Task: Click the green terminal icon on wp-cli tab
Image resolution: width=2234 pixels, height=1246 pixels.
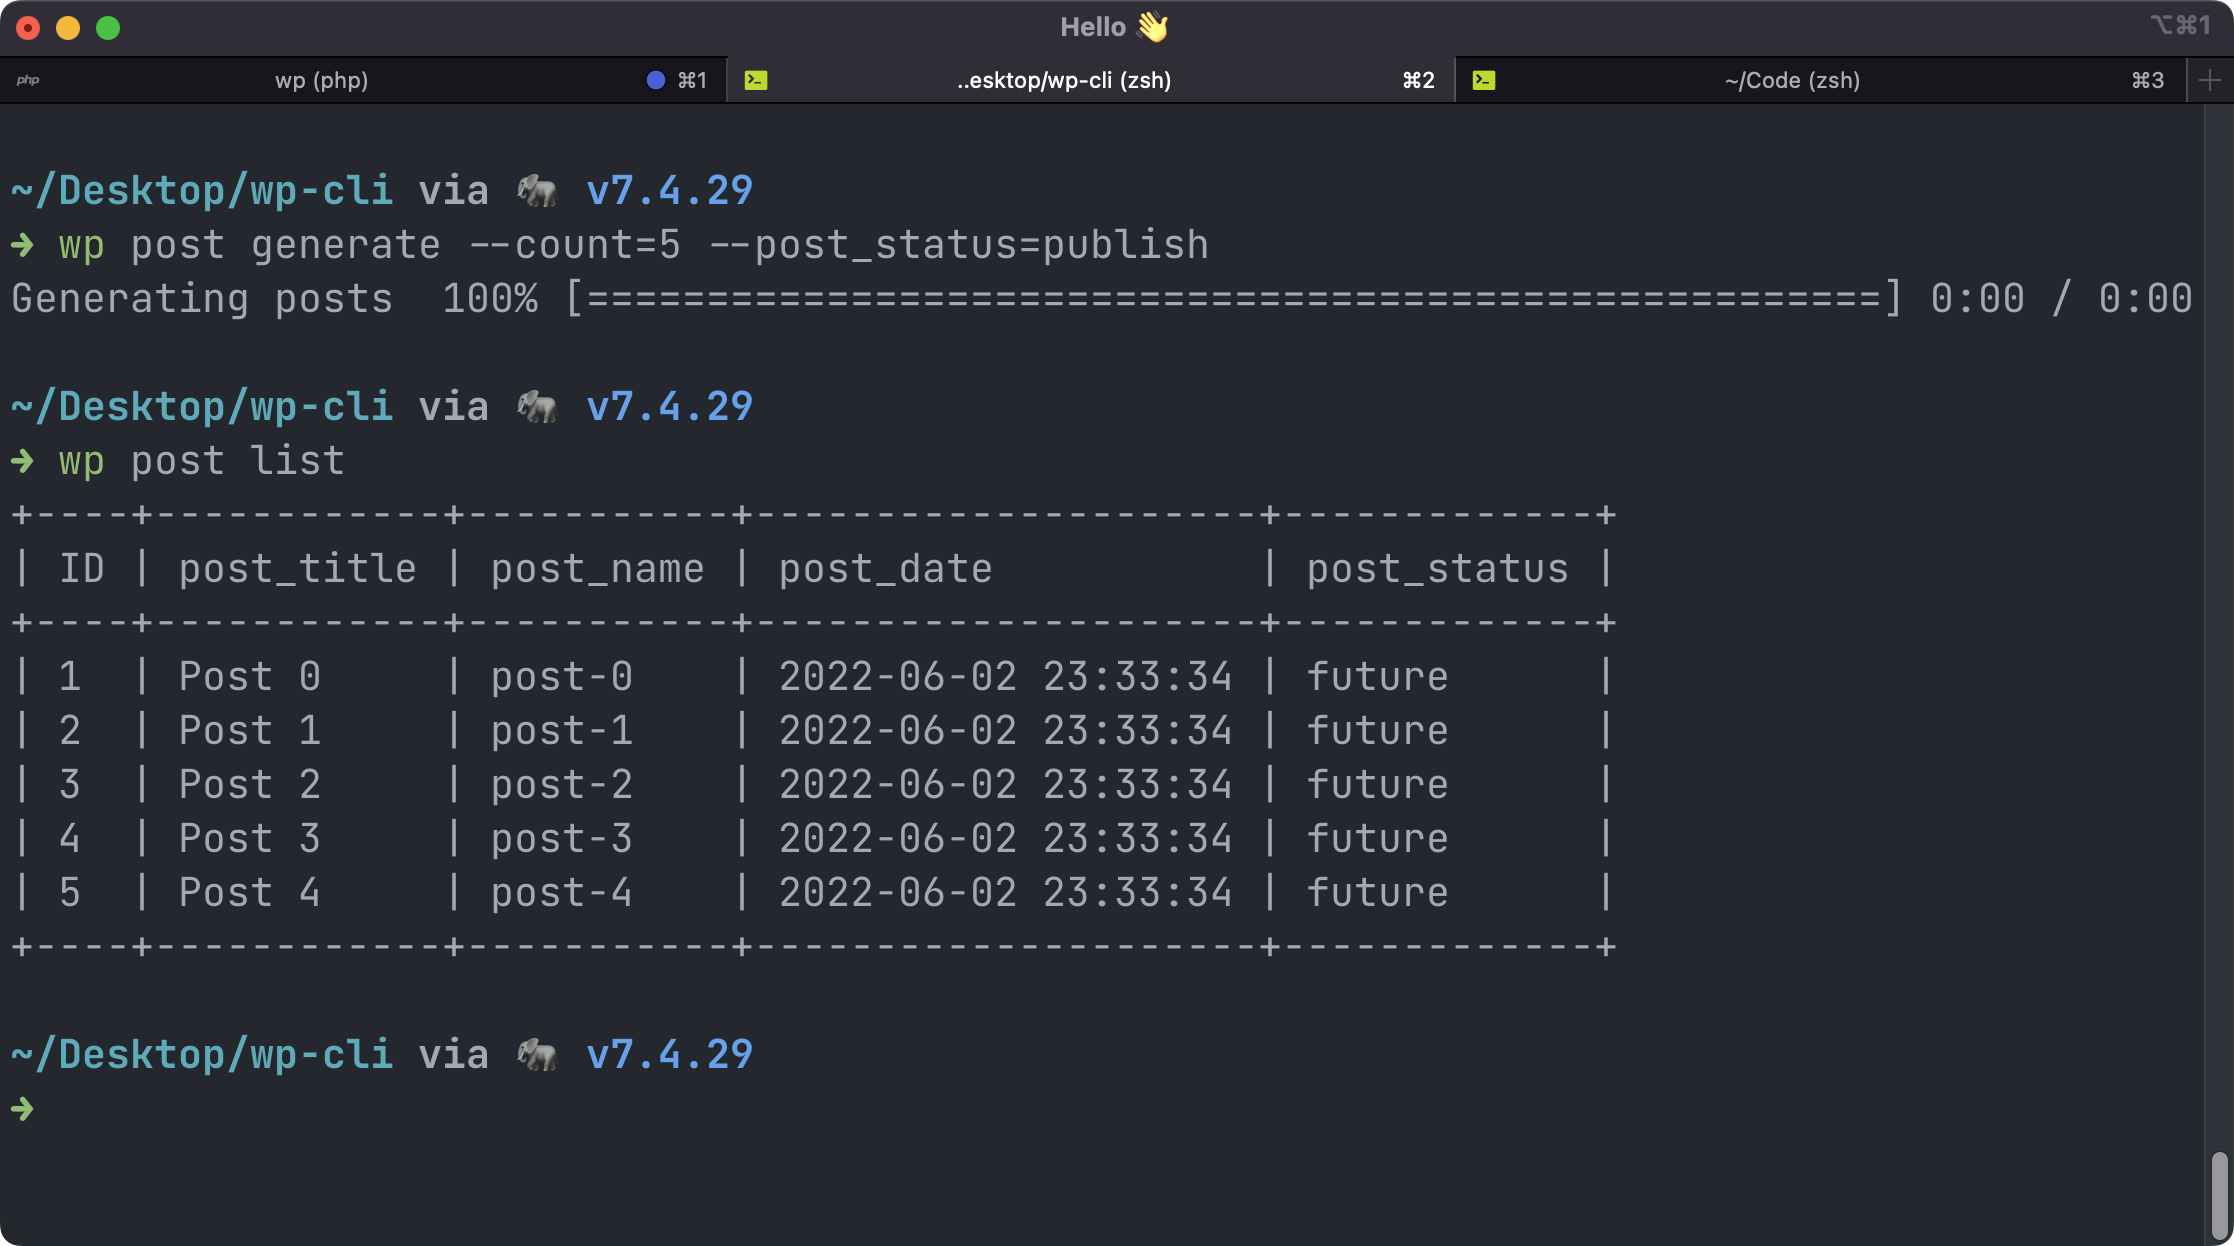Action: (756, 80)
